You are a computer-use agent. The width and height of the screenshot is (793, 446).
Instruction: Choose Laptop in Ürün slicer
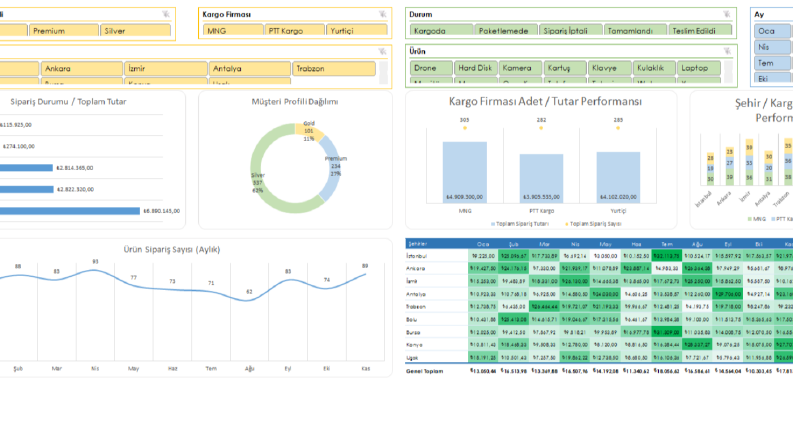[x=699, y=68]
